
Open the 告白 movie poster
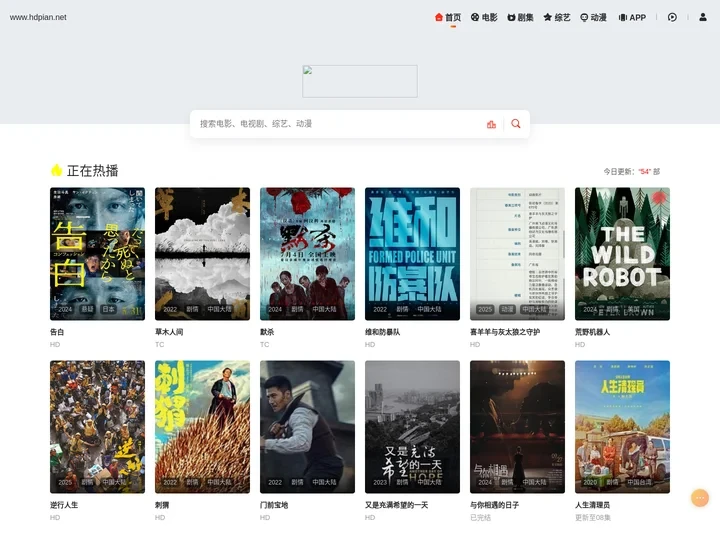click(97, 253)
